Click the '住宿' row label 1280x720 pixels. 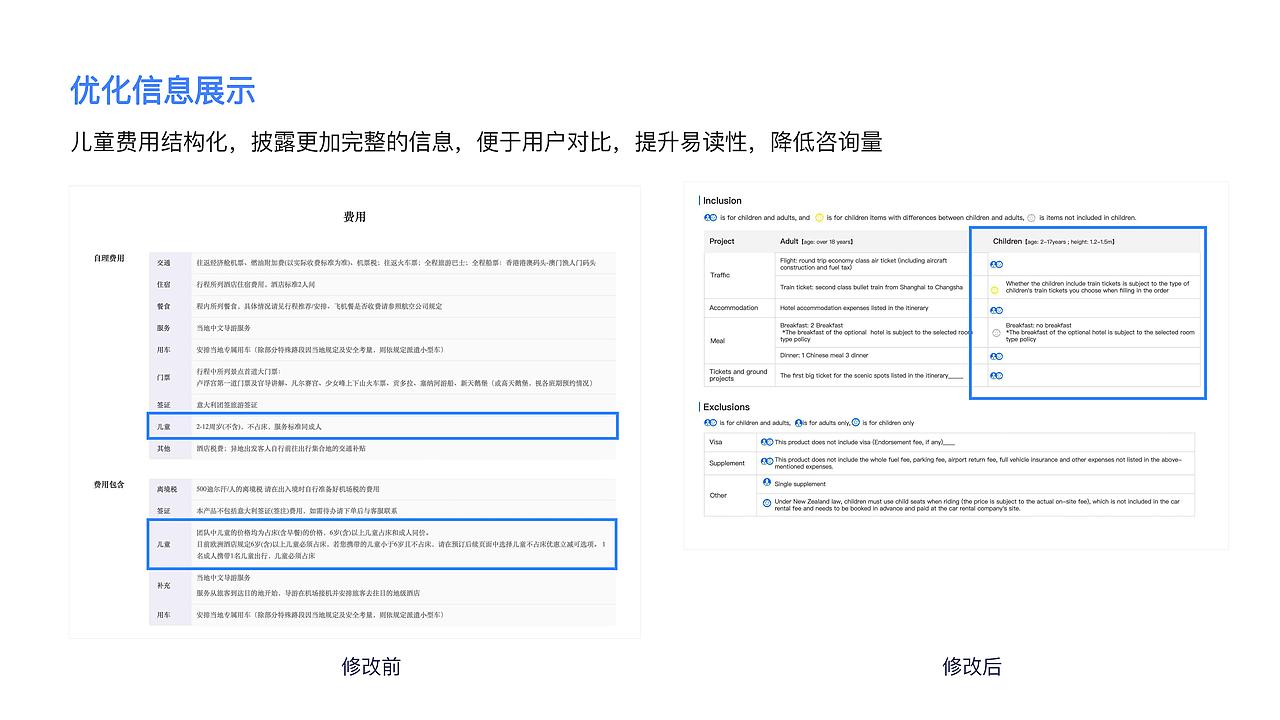[x=163, y=285]
